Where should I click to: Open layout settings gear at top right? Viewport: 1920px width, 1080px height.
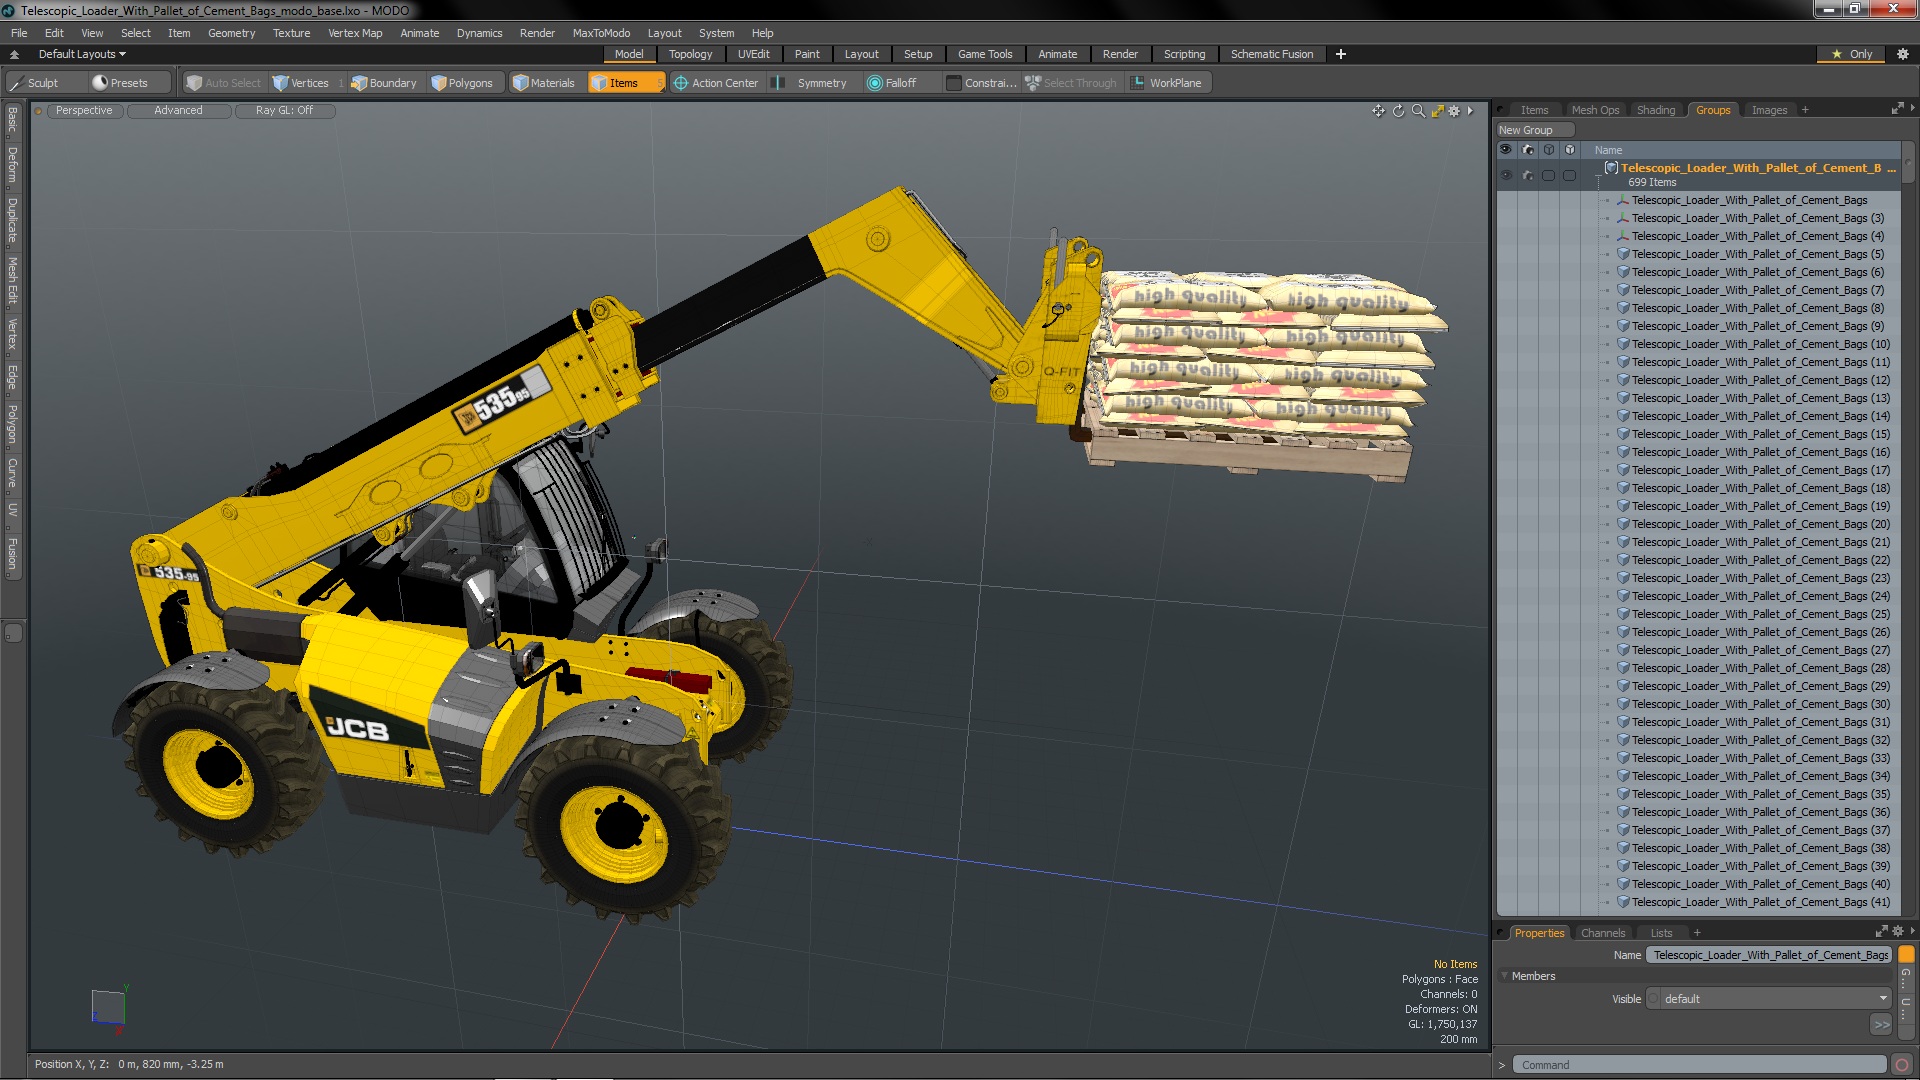(1902, 54)
